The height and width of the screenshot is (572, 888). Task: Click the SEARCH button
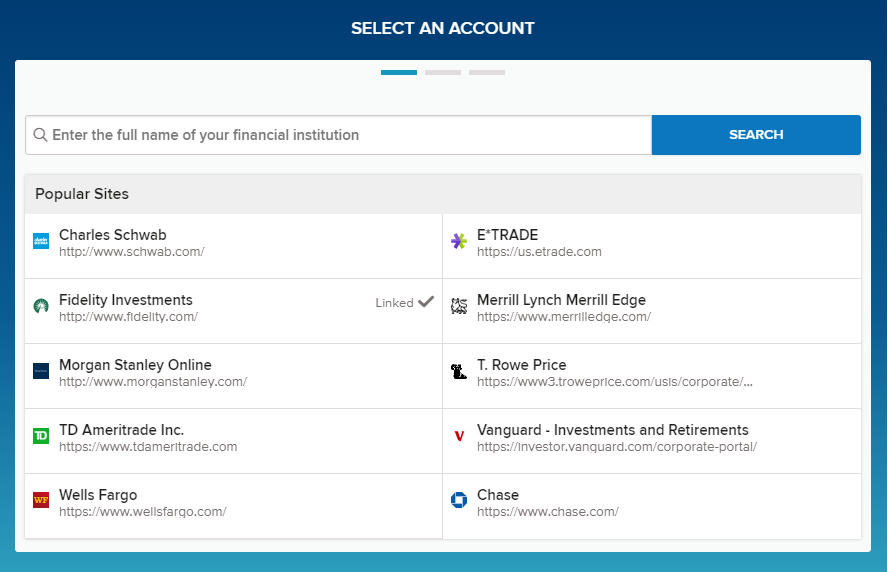756,135
